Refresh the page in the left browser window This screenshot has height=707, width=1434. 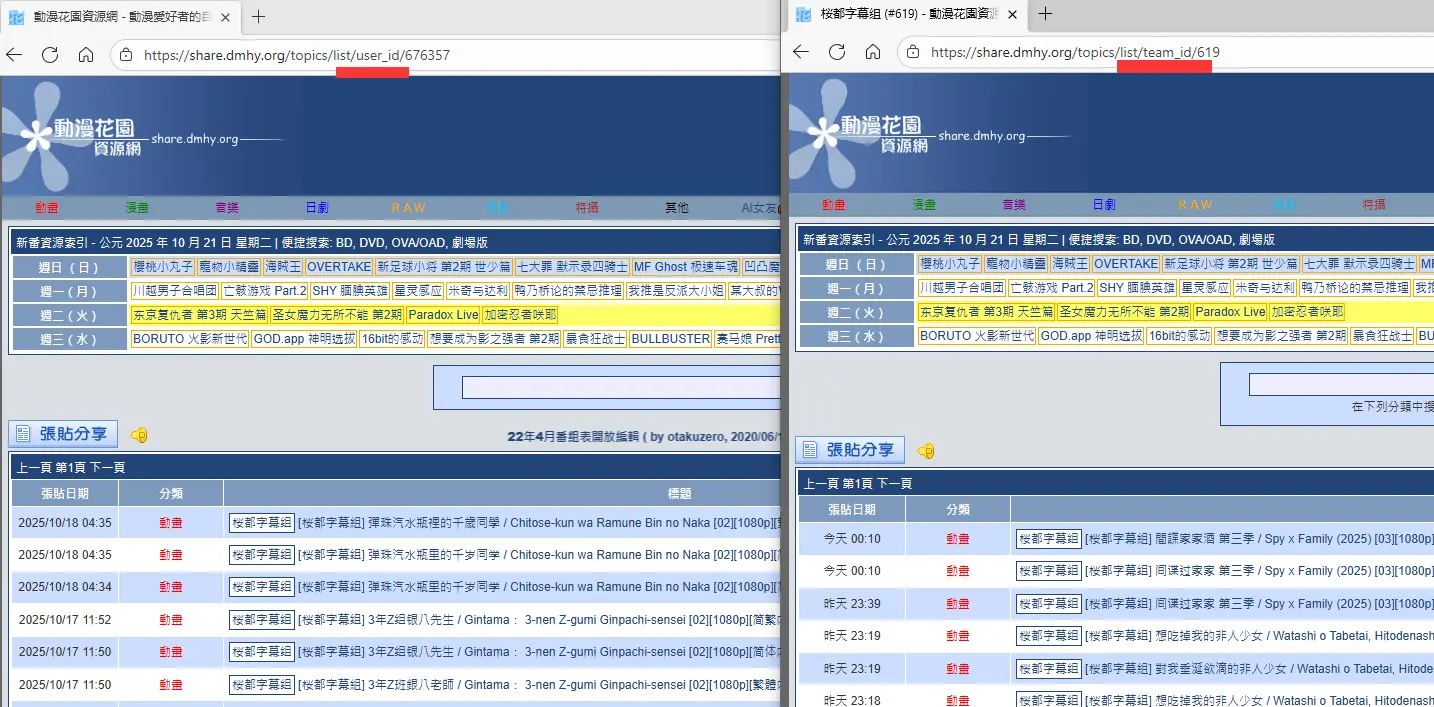[x=50, y=55]
